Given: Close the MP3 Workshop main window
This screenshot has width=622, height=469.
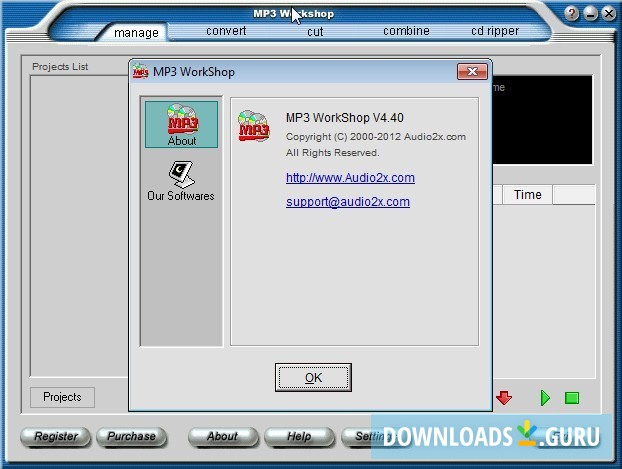Looking at the screenshot, I should point(609,14).
